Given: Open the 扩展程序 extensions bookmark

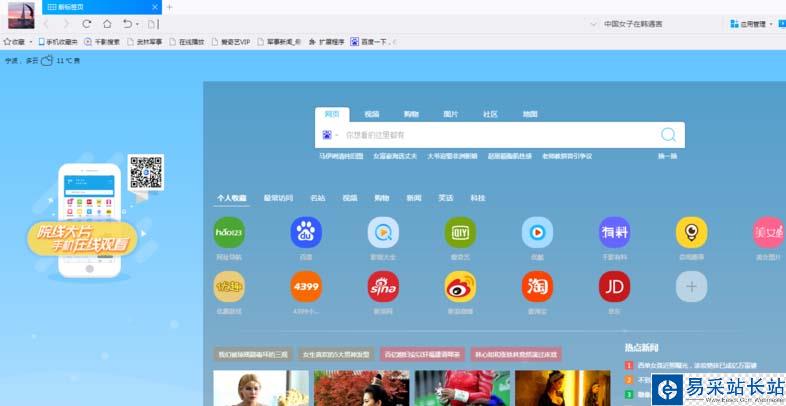Looking at the screenshot, I should [x=327, y=42].
